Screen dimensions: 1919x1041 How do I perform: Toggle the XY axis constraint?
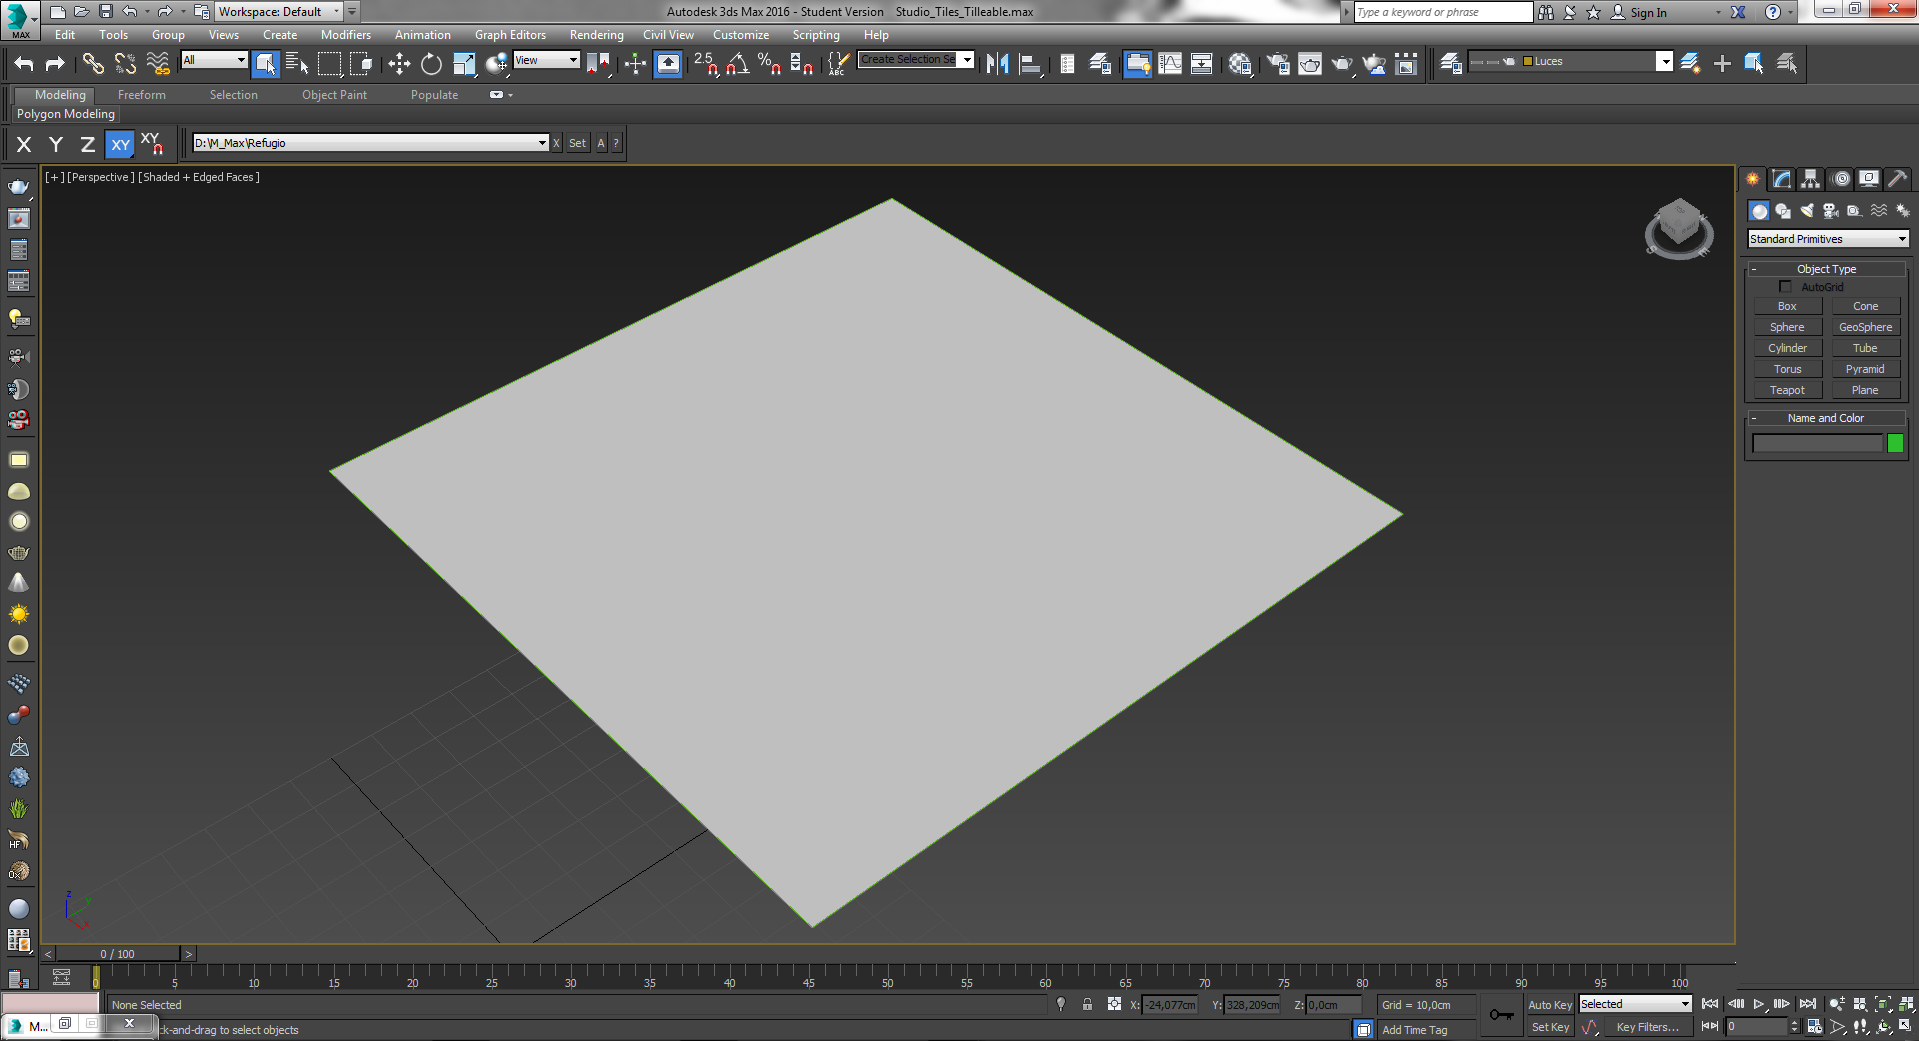point(120,144)
